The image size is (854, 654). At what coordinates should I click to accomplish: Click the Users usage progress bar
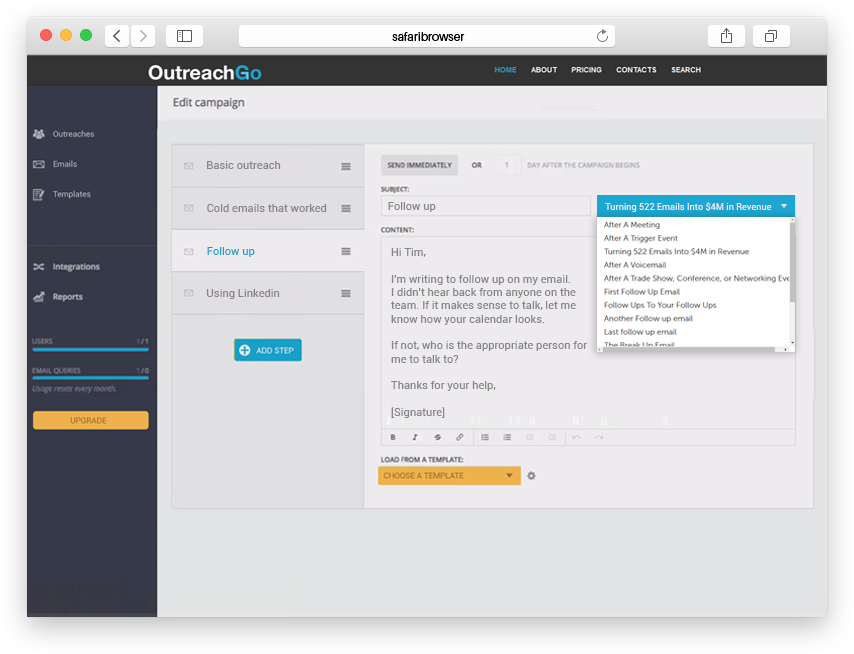[90, 350]
